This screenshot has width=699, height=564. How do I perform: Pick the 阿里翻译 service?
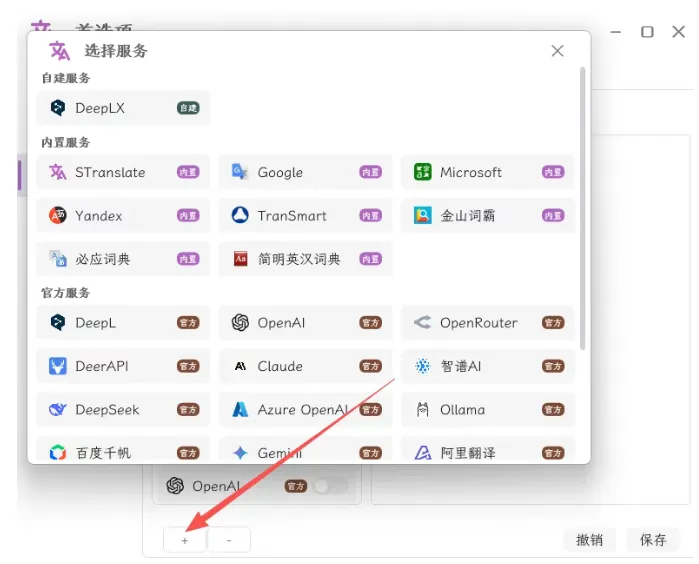[488, 450]
